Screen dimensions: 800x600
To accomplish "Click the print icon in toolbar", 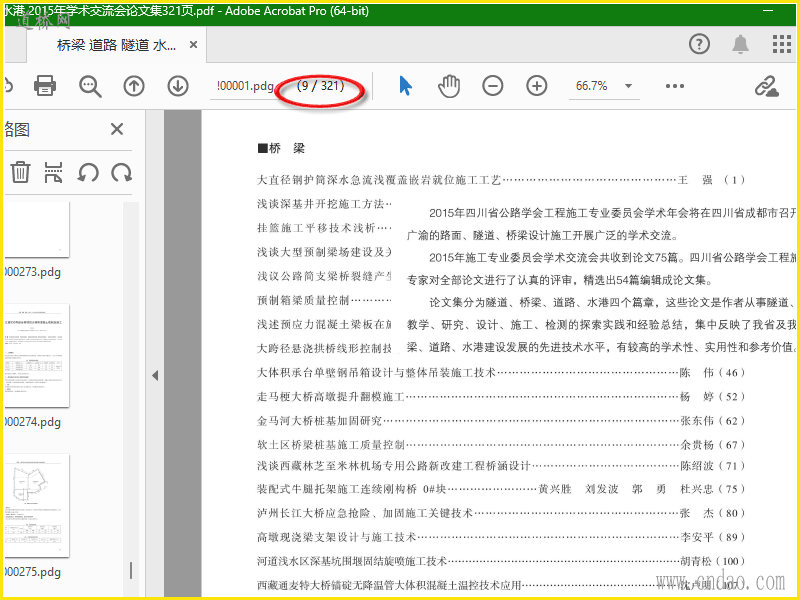I will coord(45,86).
